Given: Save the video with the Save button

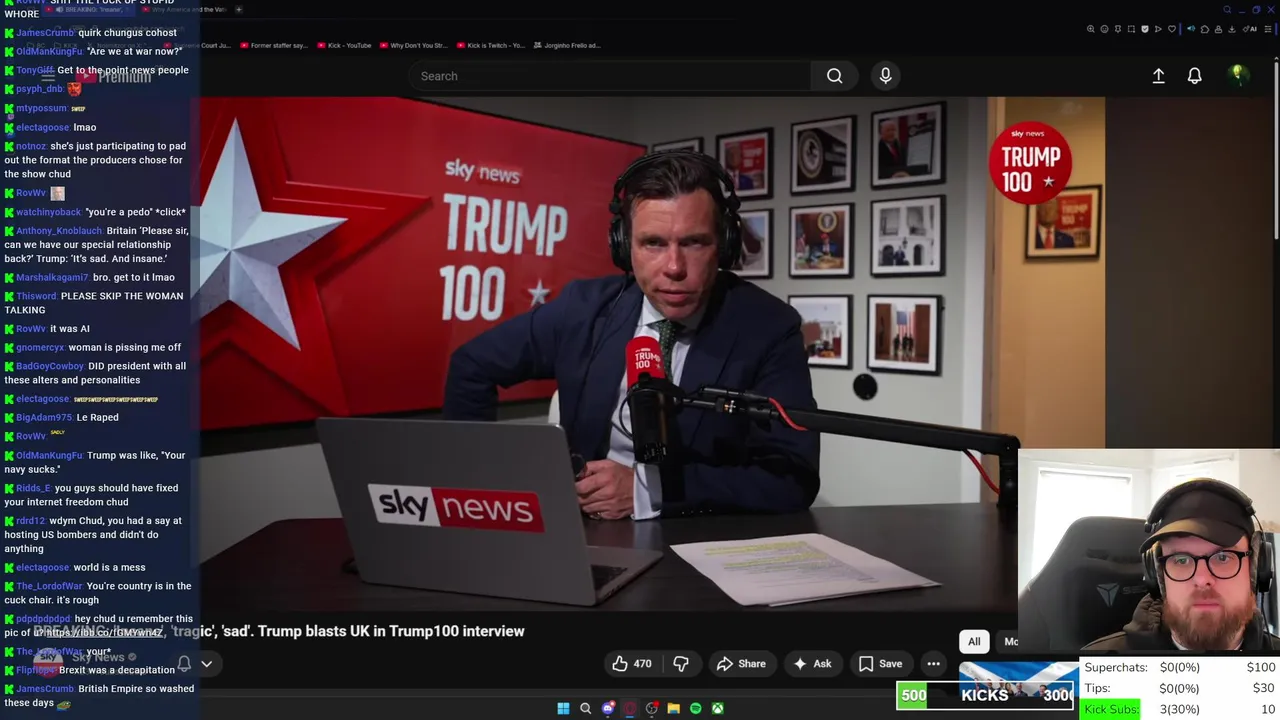Looking at the screenshot, I should click(880, 664).
